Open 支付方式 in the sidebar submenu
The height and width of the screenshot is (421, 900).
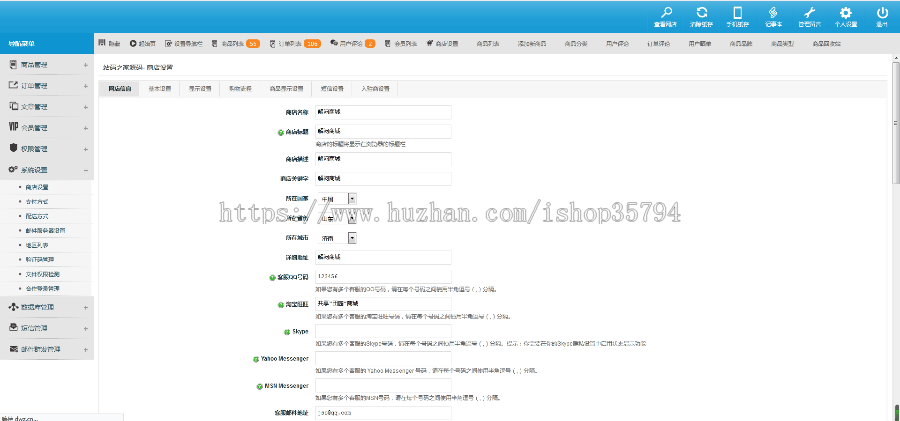(x=37, y=202)
